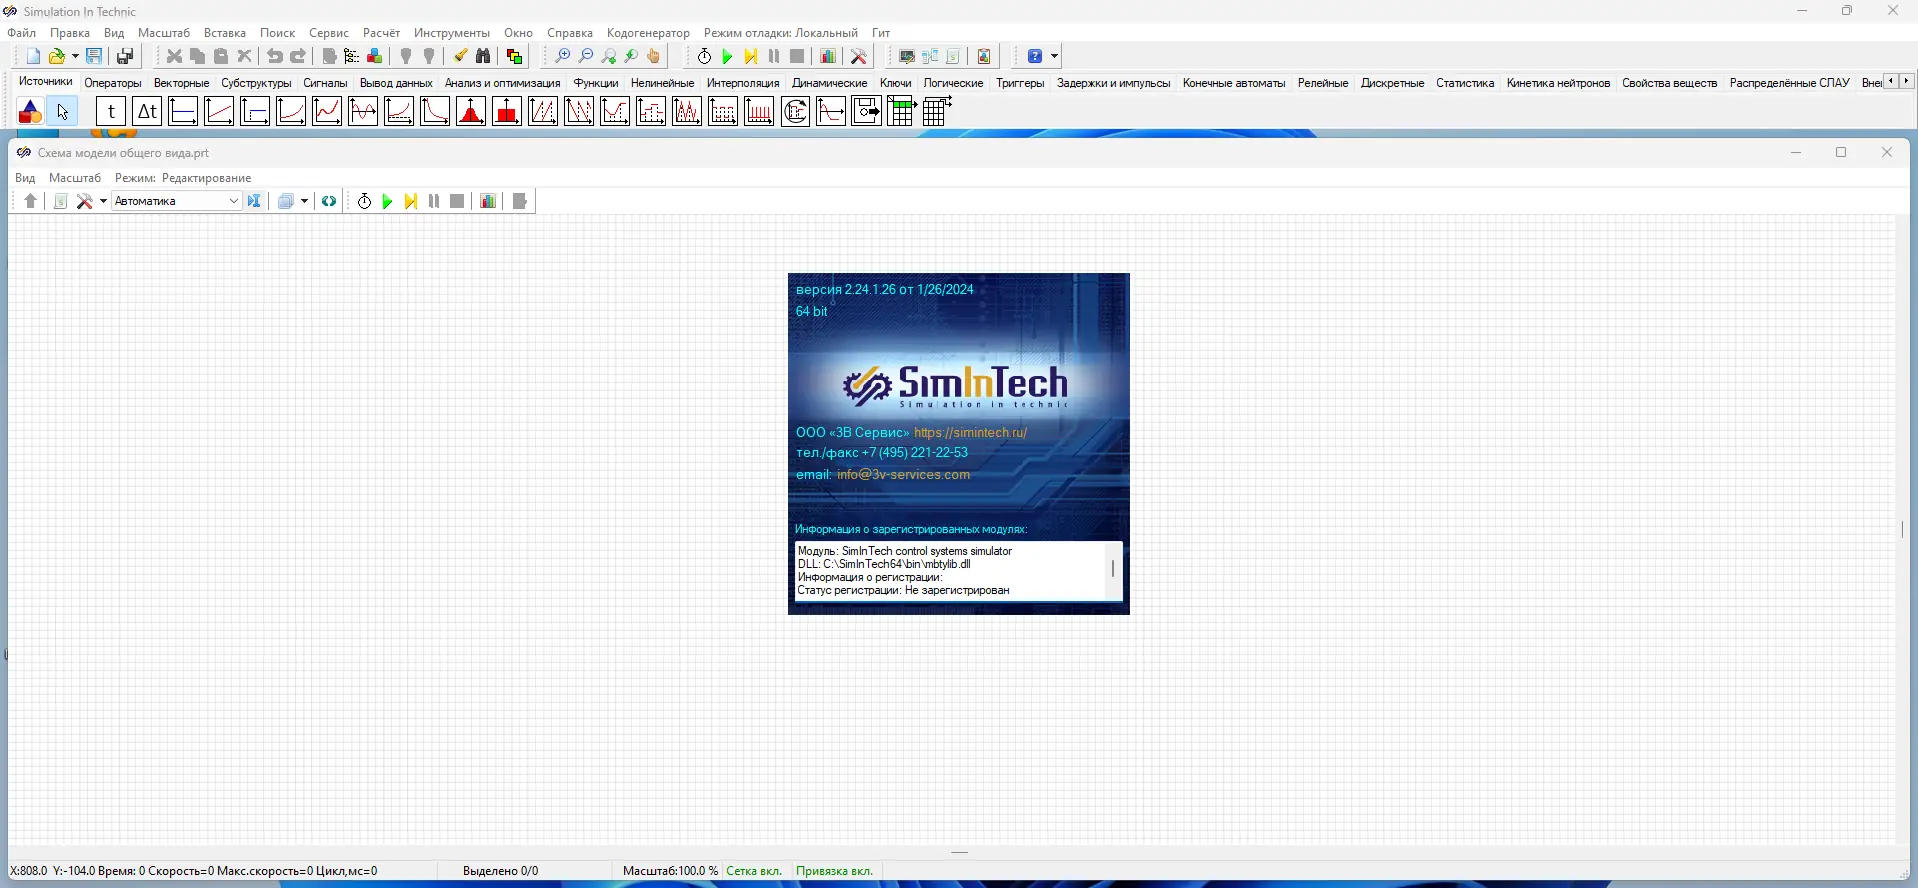Screen dimensions: 1918x888
Task: Click the open folder icon in the main toolbar
Action: (58, 57)
